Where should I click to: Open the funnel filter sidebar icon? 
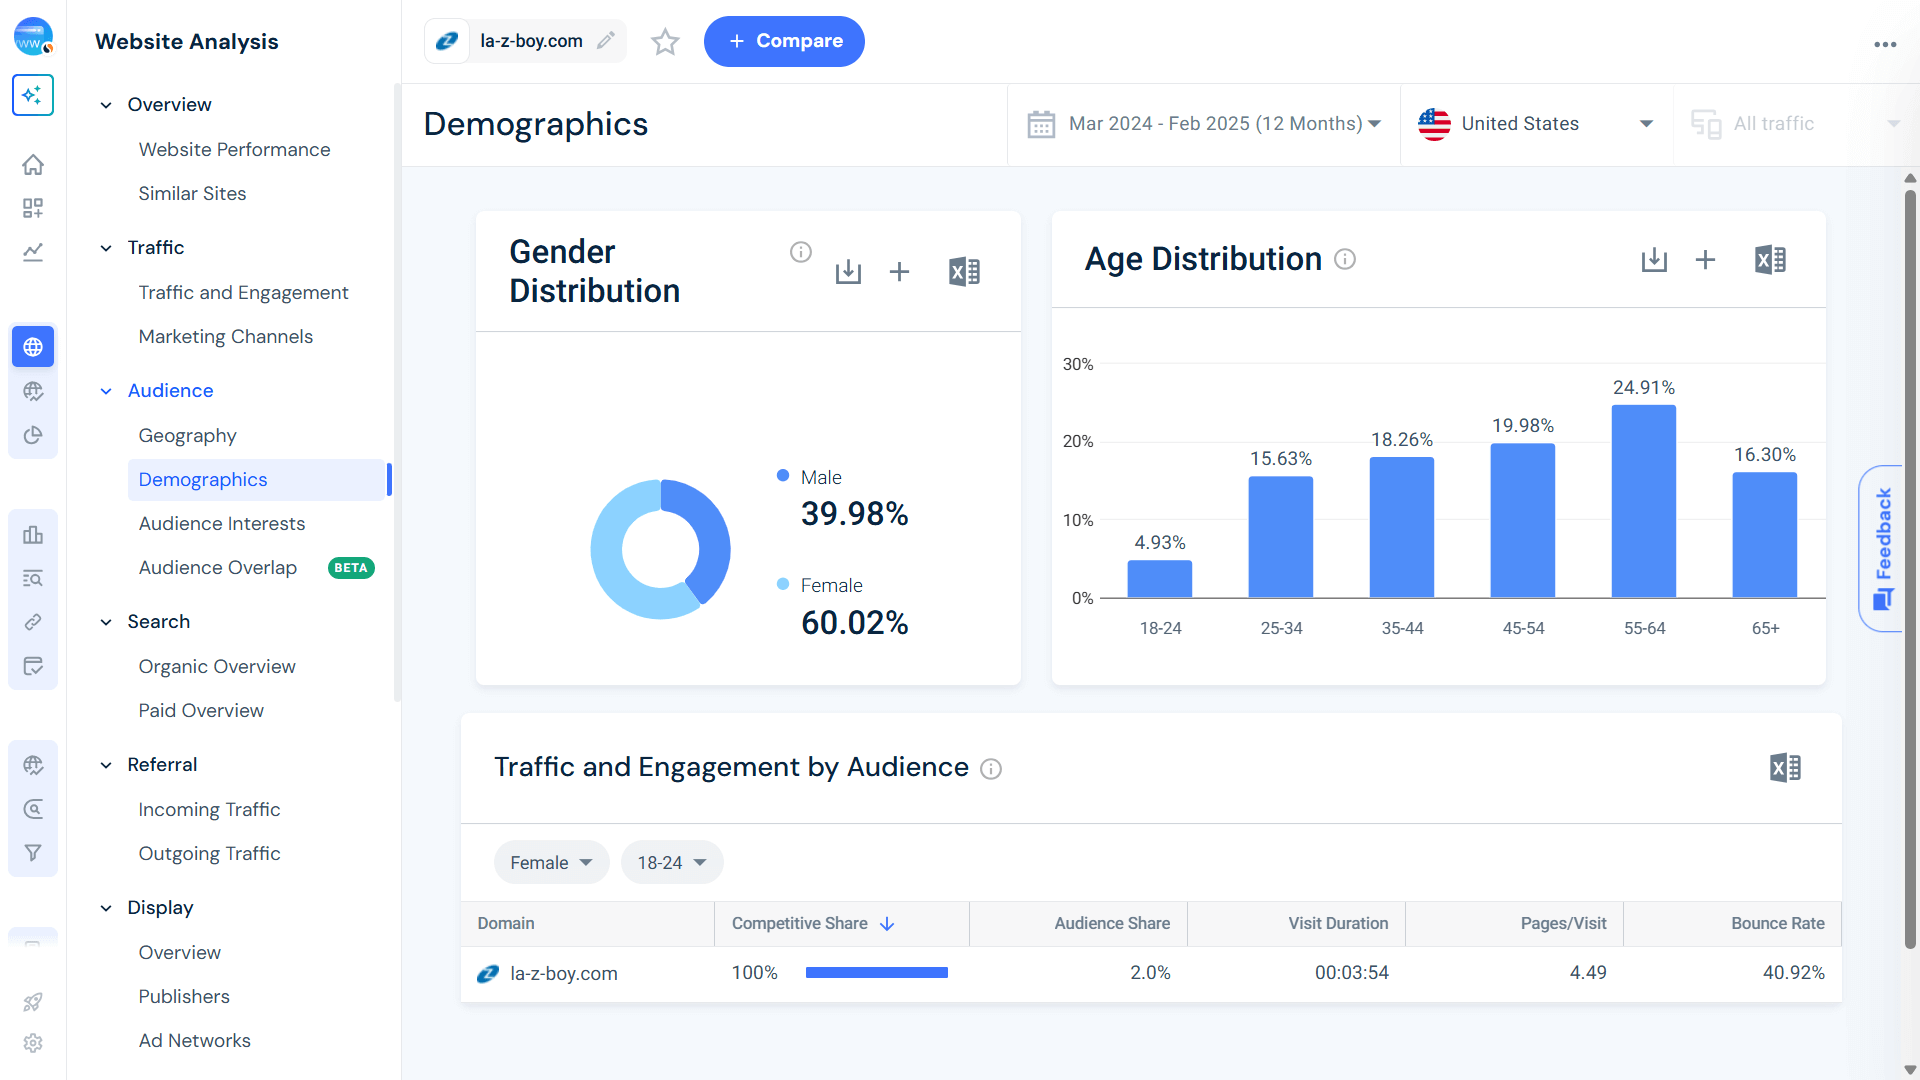tap(33, 853)
